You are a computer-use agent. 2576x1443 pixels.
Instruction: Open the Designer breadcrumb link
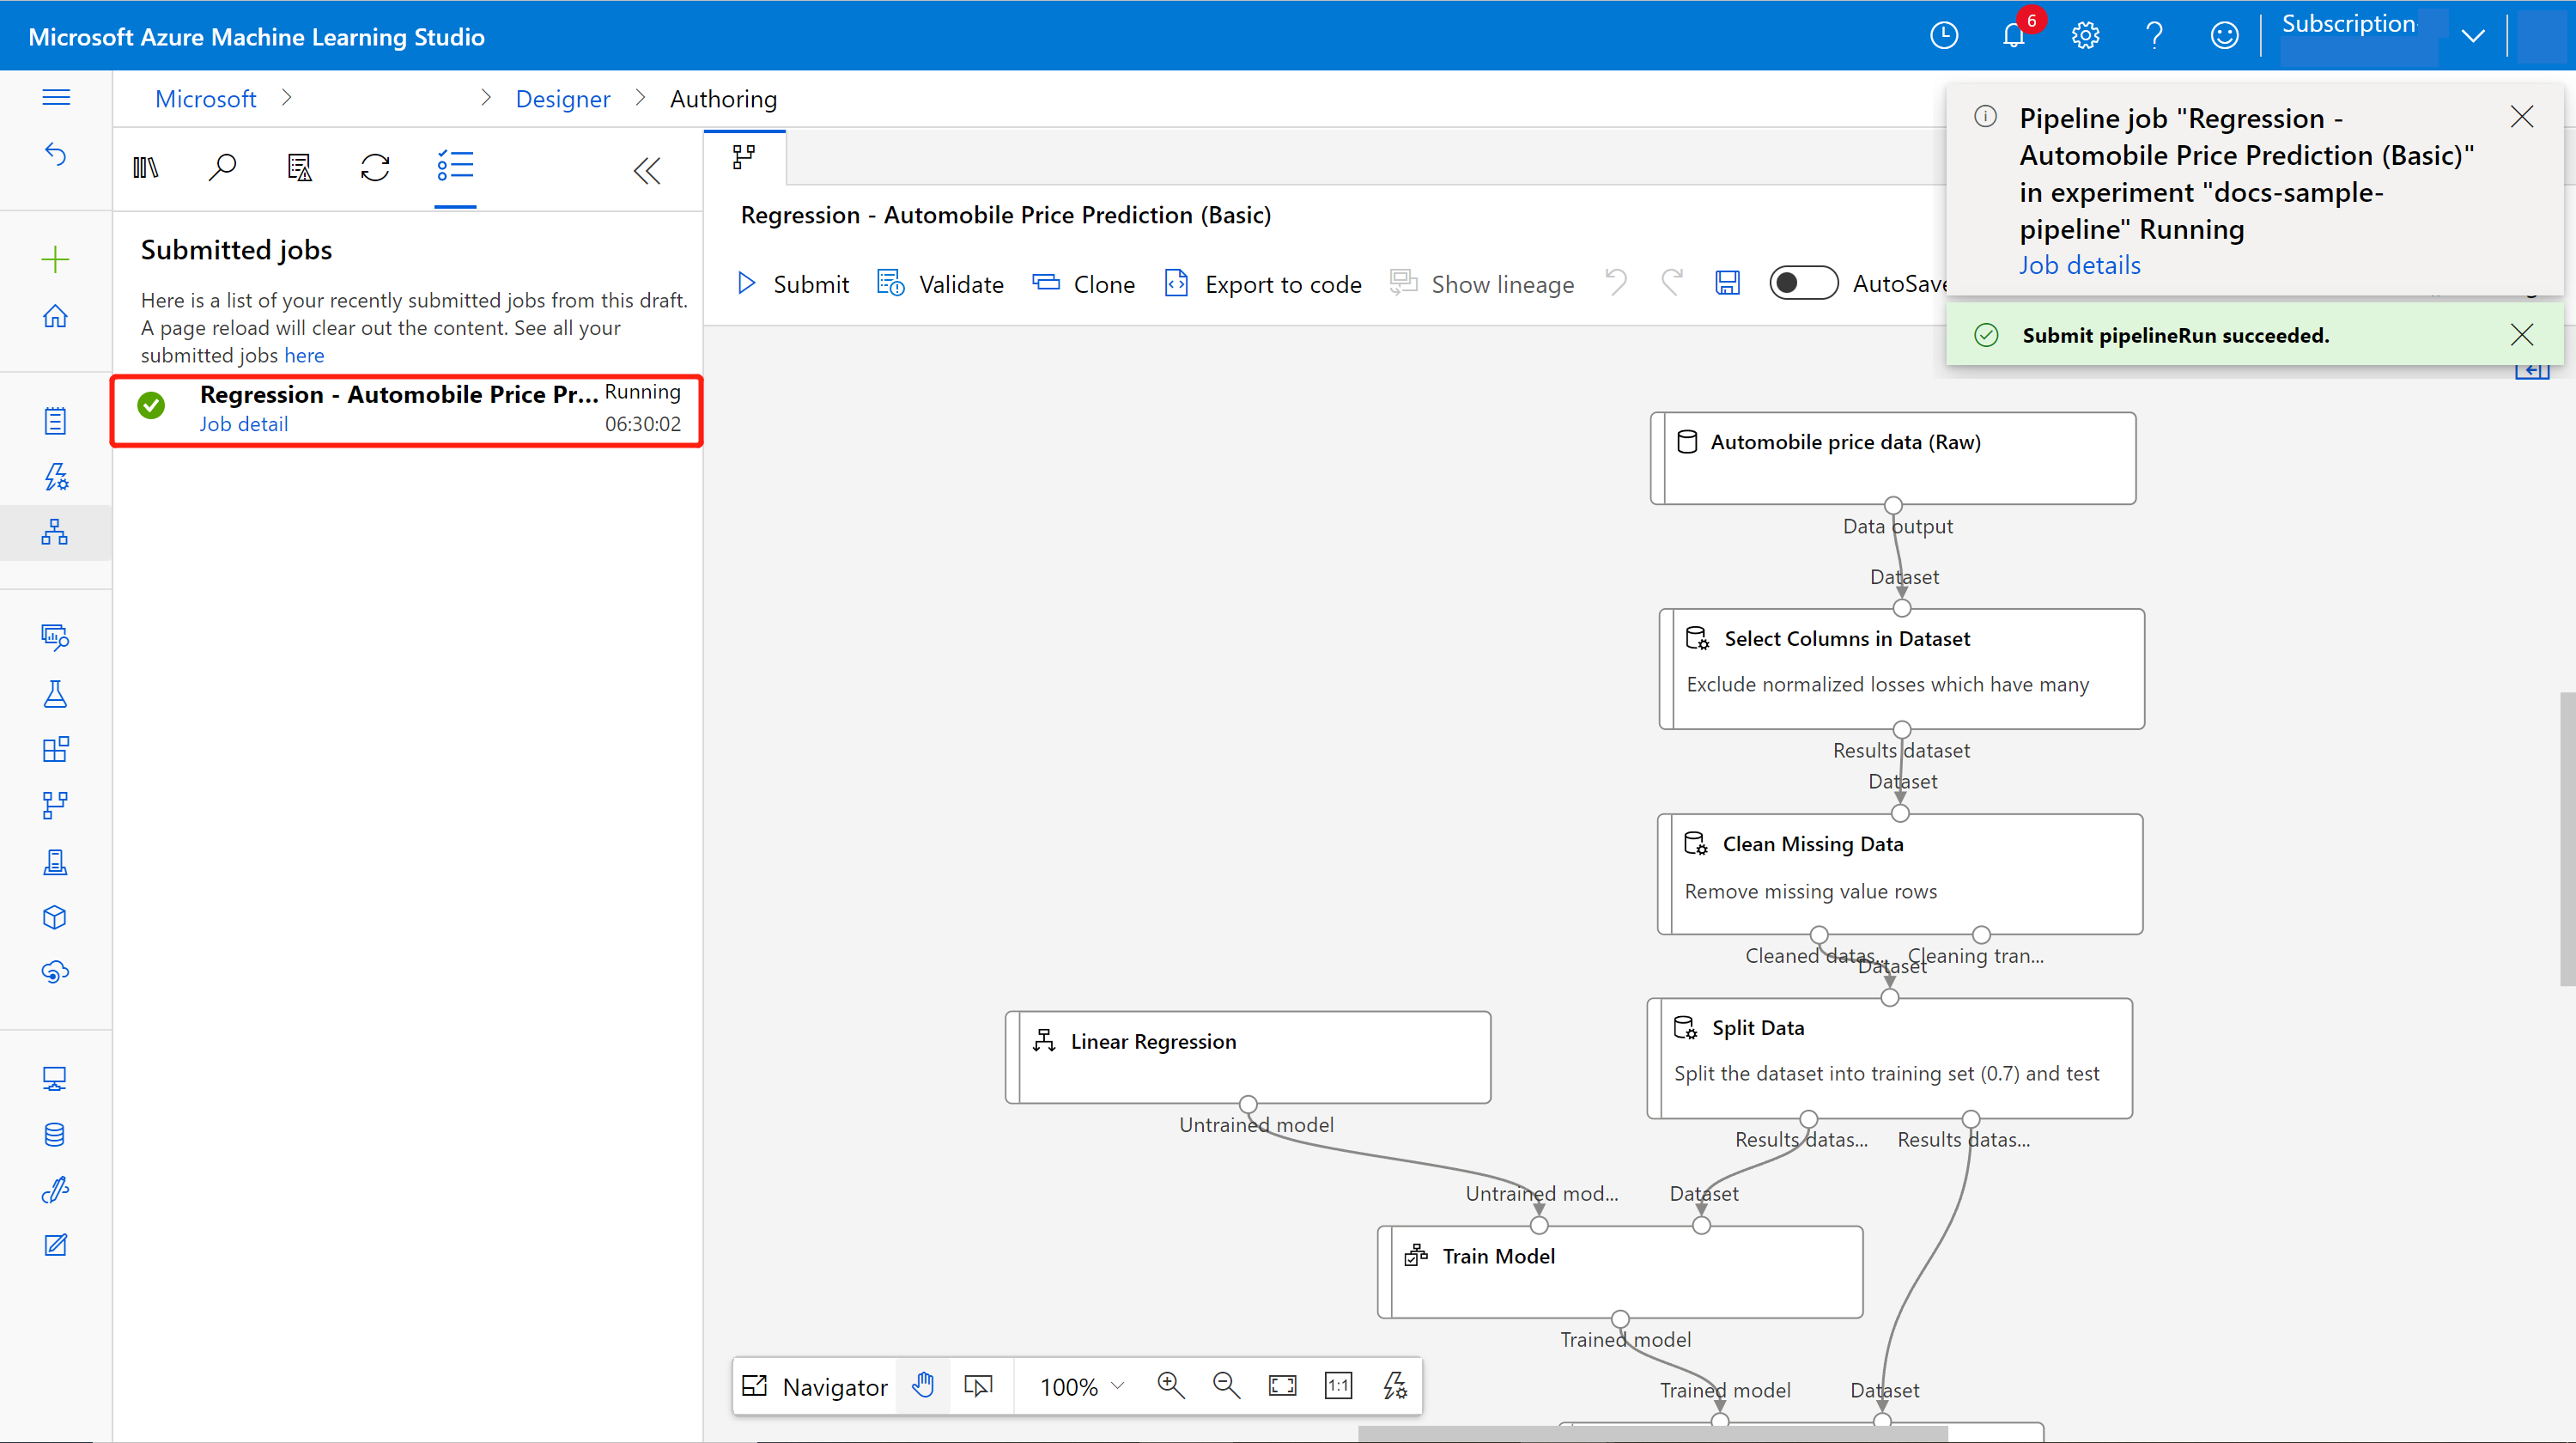563,99
